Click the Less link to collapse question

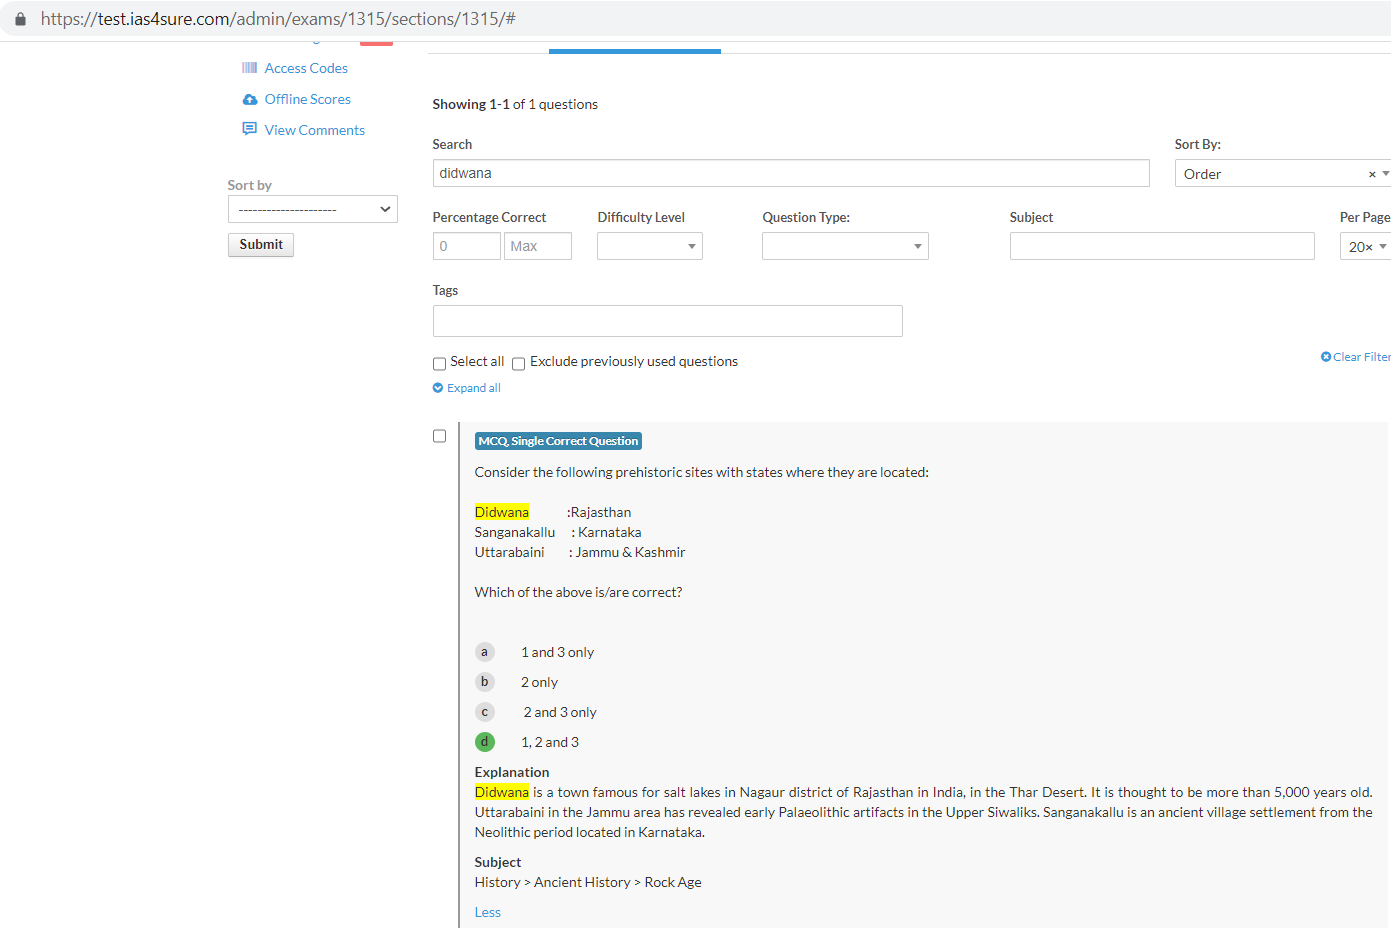click(x=487, y=912)
